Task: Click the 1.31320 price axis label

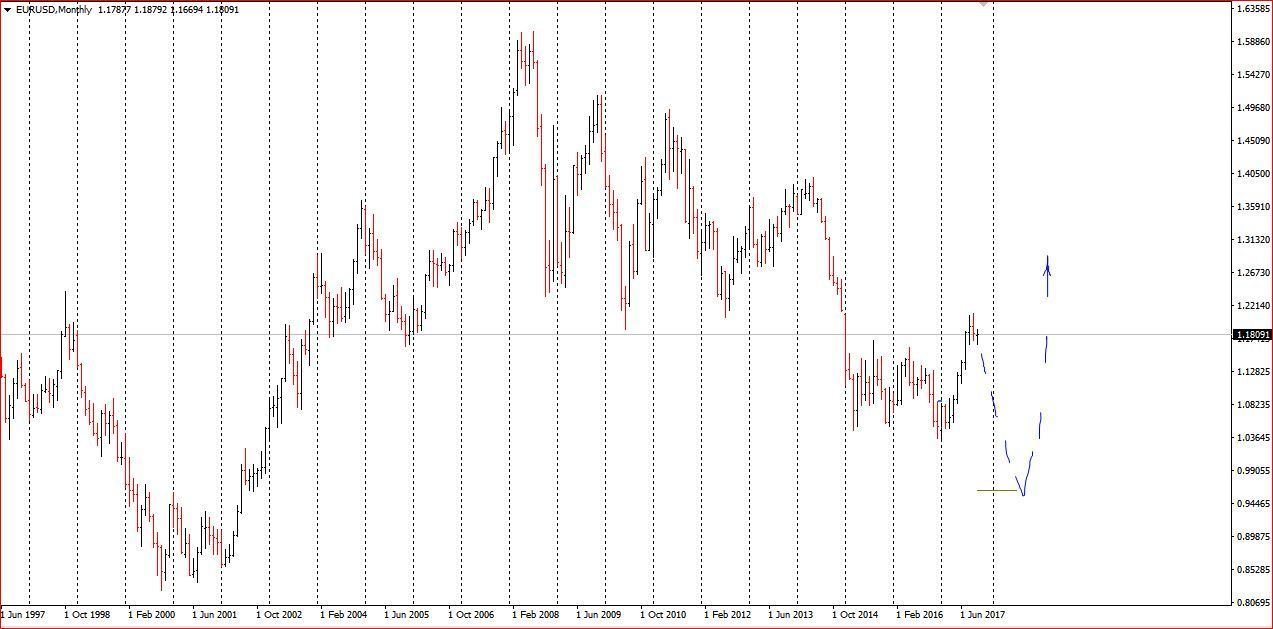Action: (x=1253, y=240)
